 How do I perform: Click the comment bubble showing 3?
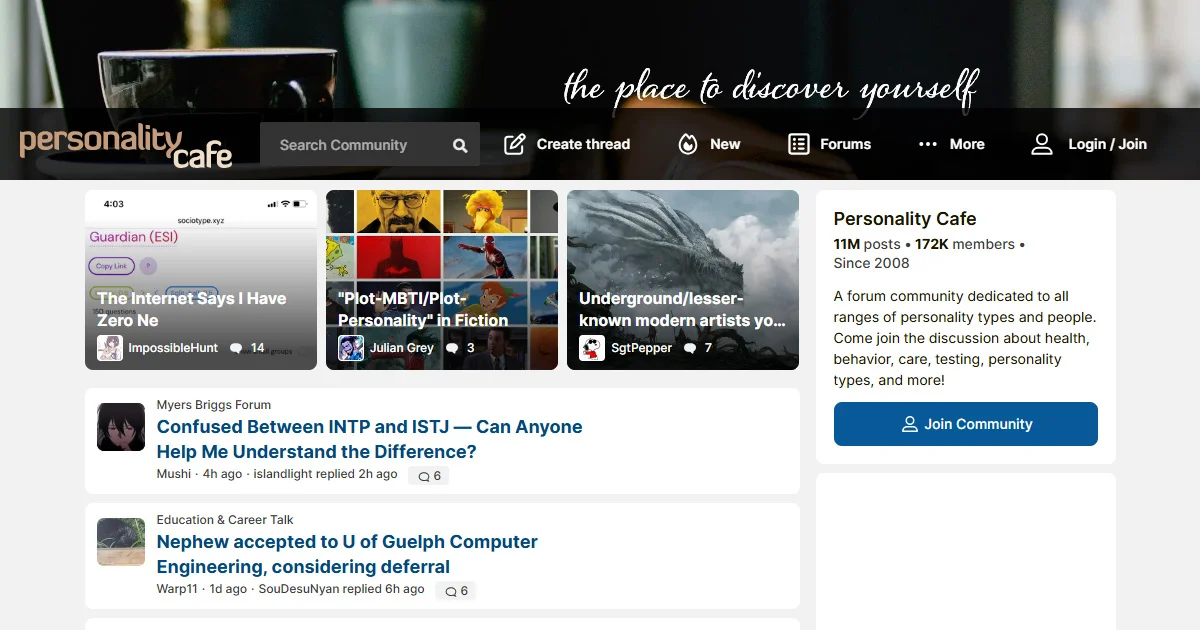pos(452,348)
